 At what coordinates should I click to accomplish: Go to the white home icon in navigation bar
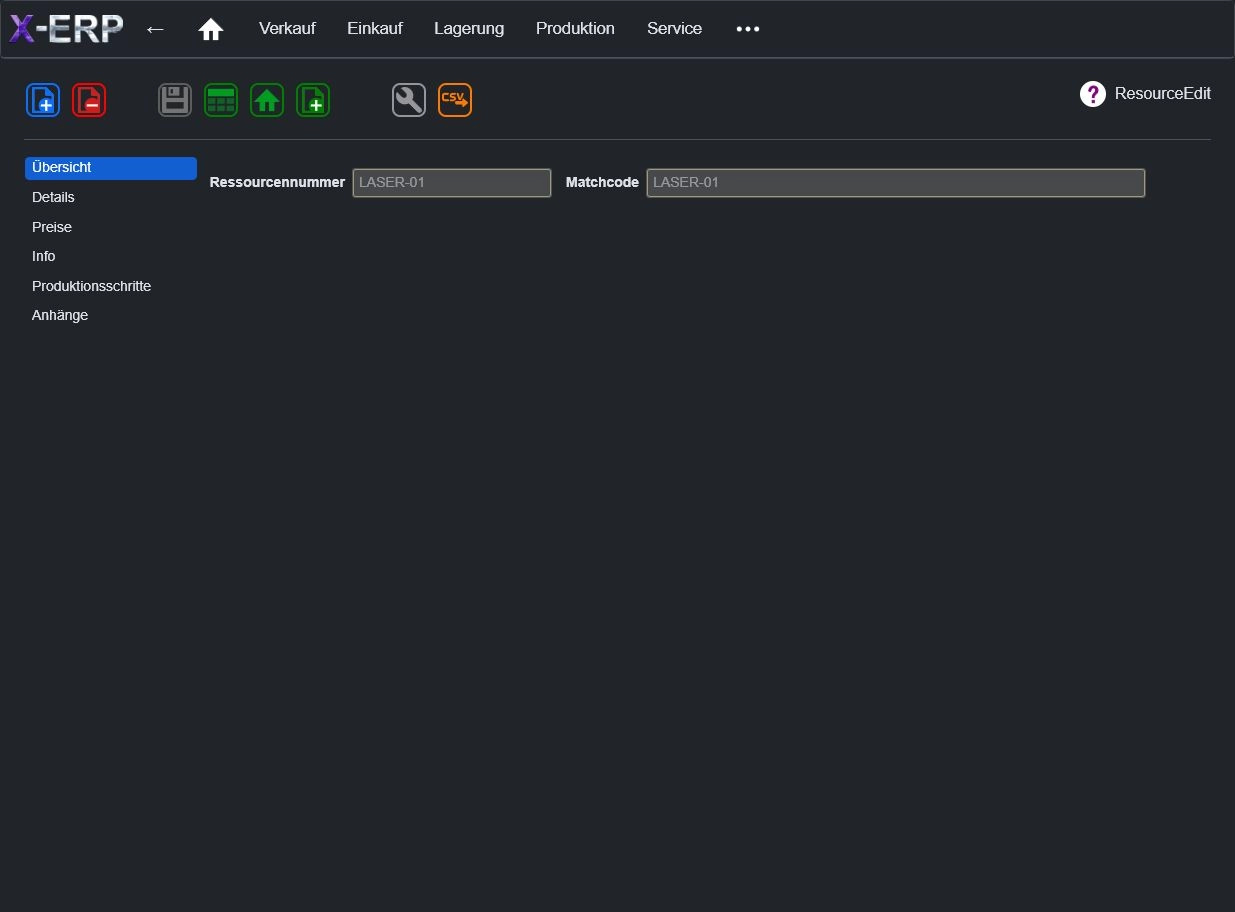coord(211,29)
